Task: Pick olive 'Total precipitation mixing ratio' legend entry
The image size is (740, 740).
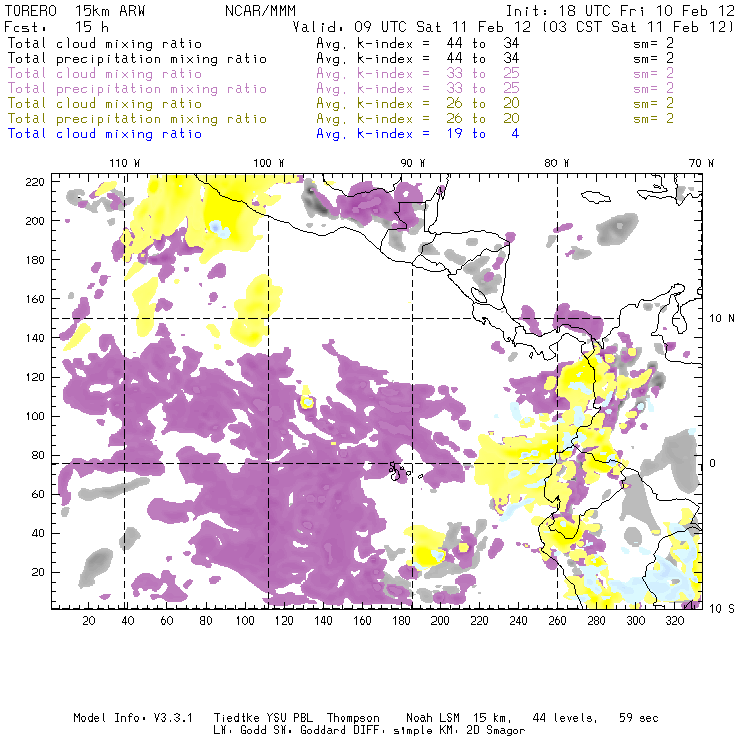Action: (137, 119)
